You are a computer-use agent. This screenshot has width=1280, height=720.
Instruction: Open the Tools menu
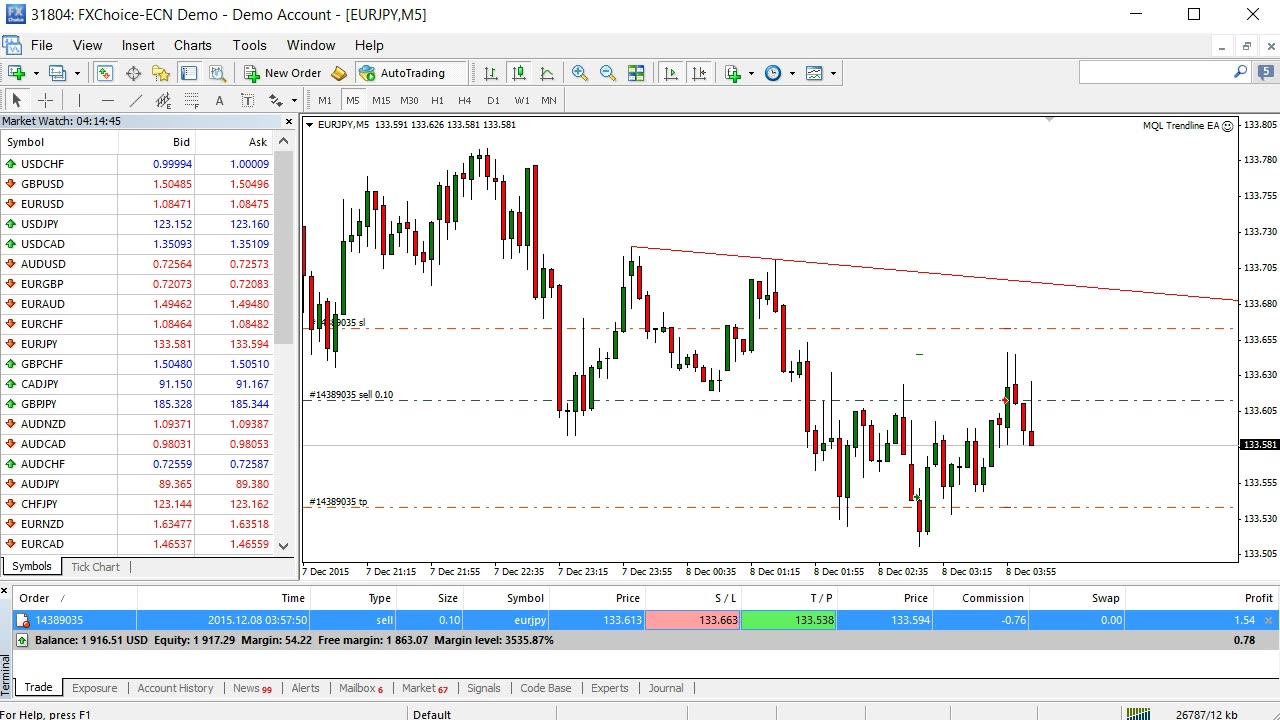pyautogui.click(x=249, y=45)
